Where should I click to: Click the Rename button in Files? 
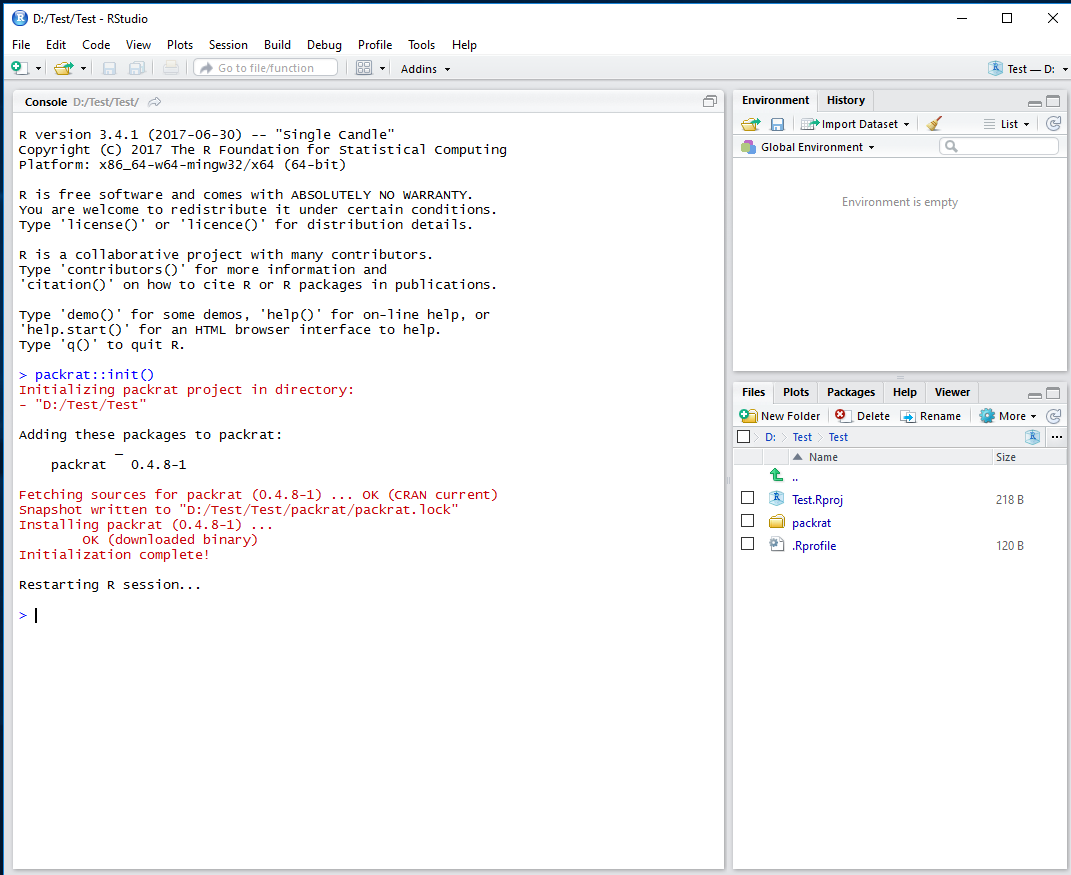930,416
